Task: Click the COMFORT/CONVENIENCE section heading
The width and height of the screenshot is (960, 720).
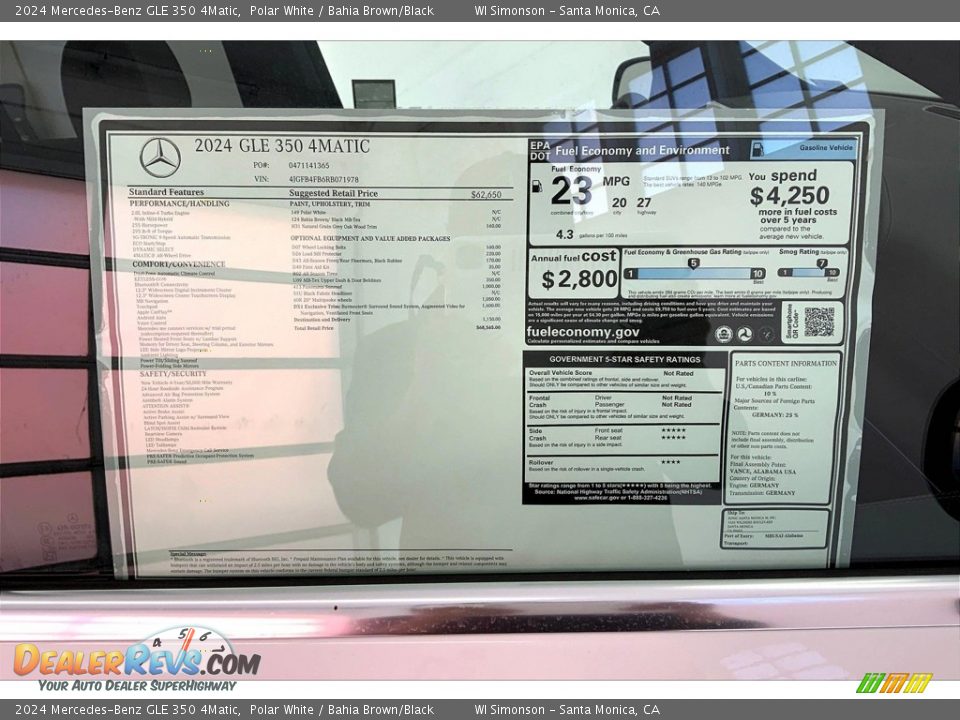Action: tap(179, 264)
